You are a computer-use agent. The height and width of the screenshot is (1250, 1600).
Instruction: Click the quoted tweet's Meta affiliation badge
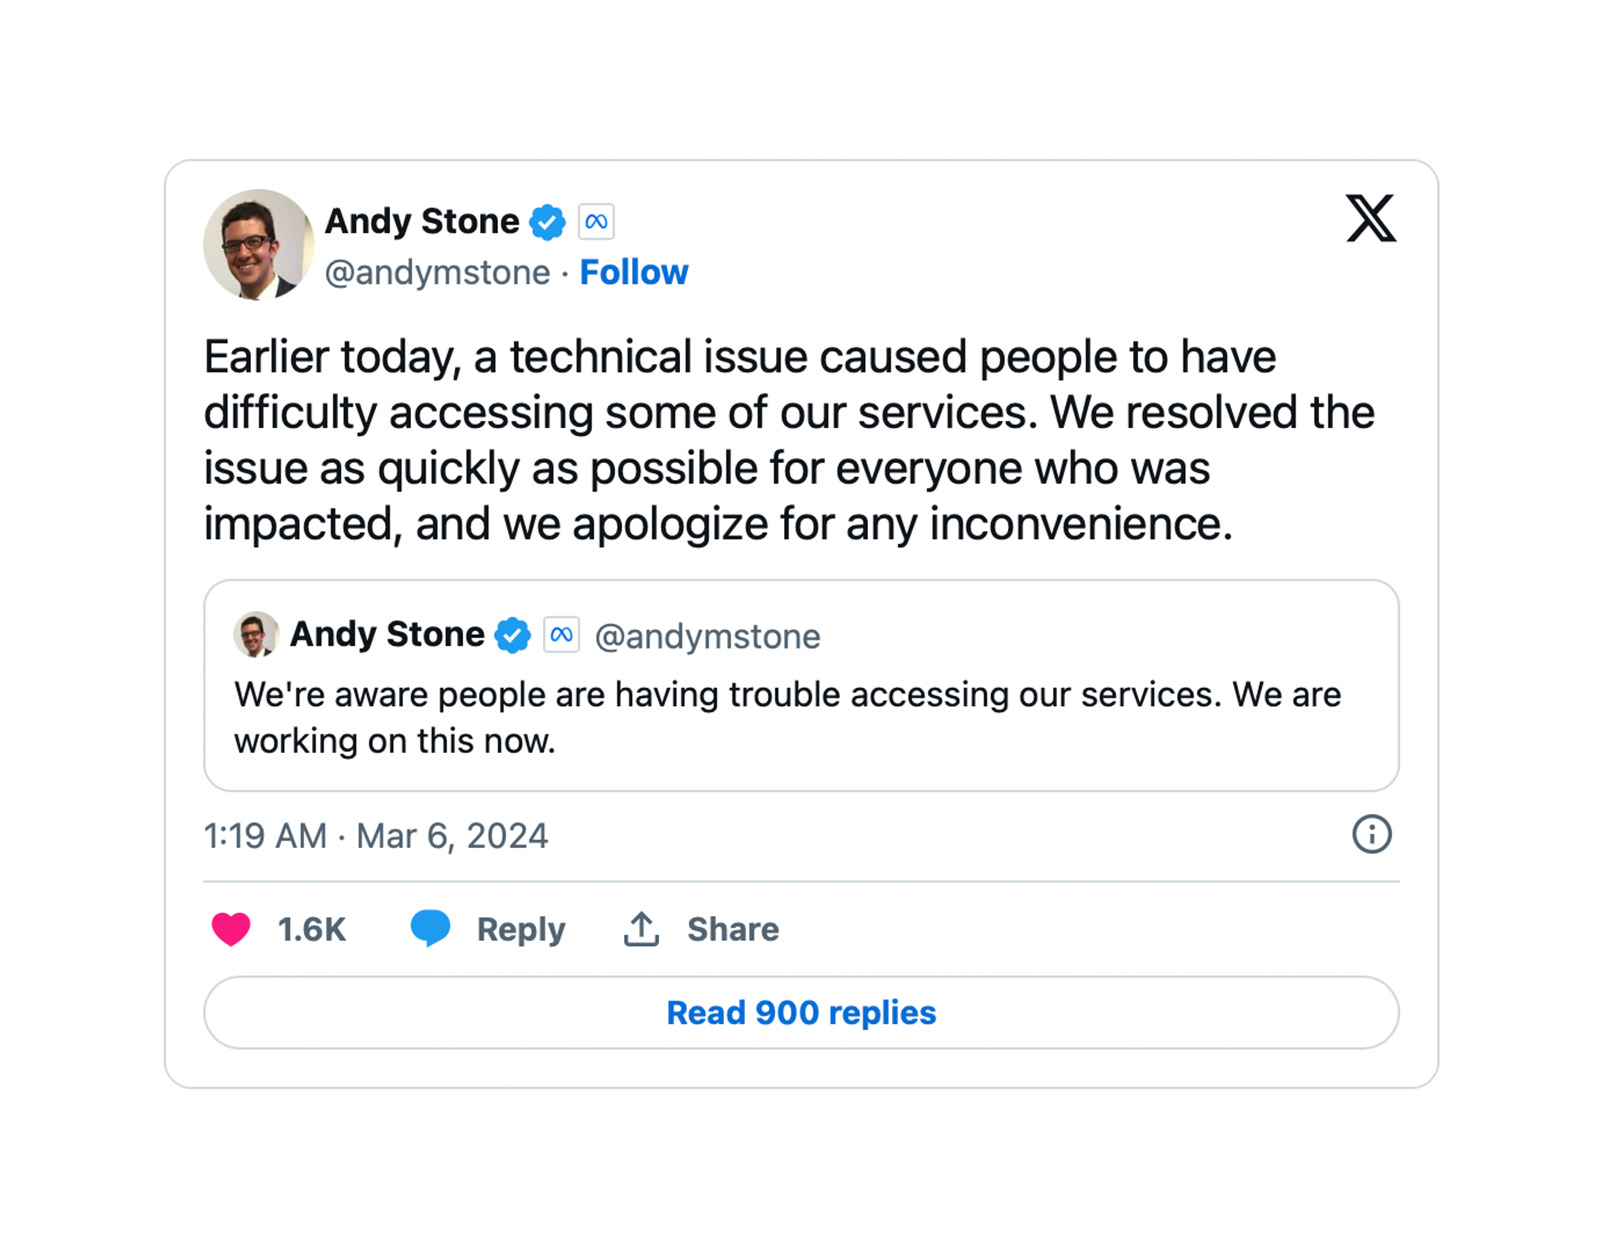[x=562, y=635]
